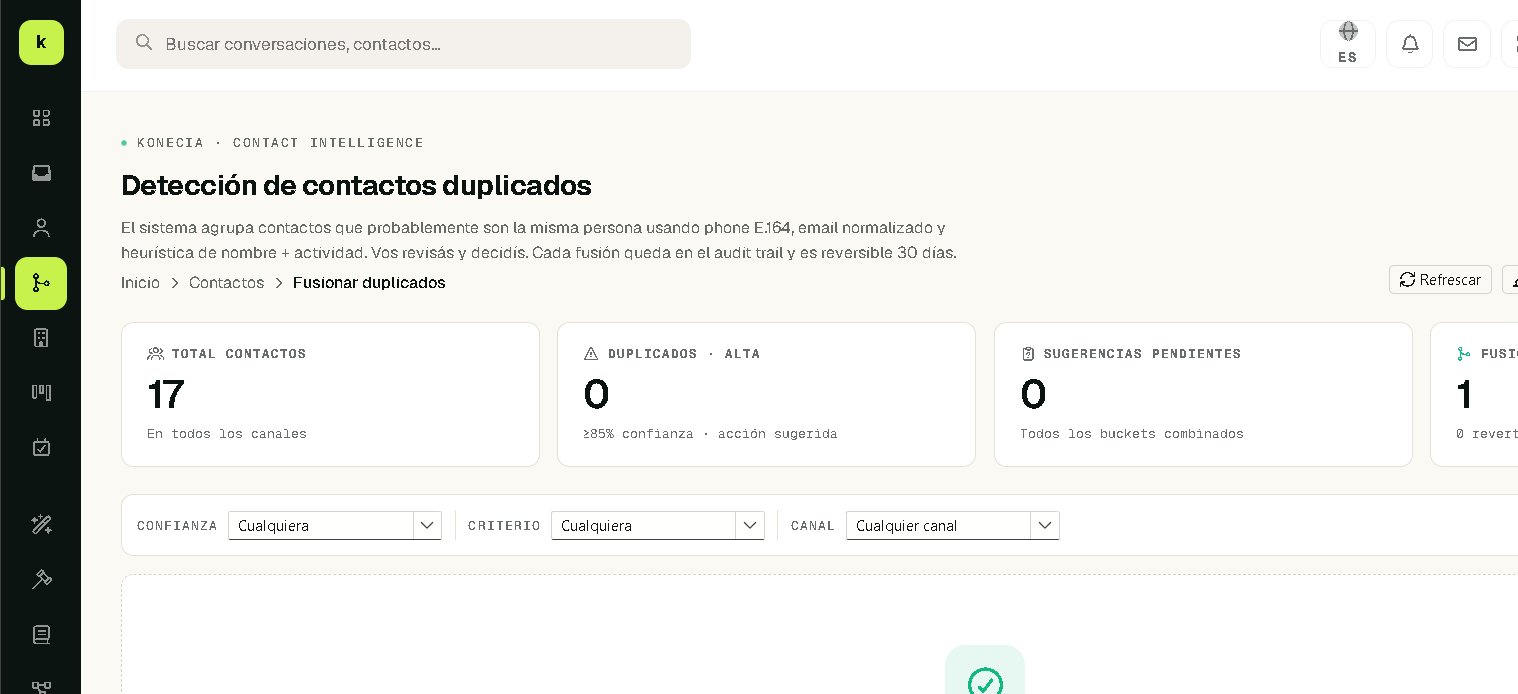Image resolution: width=1518 pixels, height=694 pixels.
Task: Open the mail envelope icon in header
Action: coord(1467,44)
